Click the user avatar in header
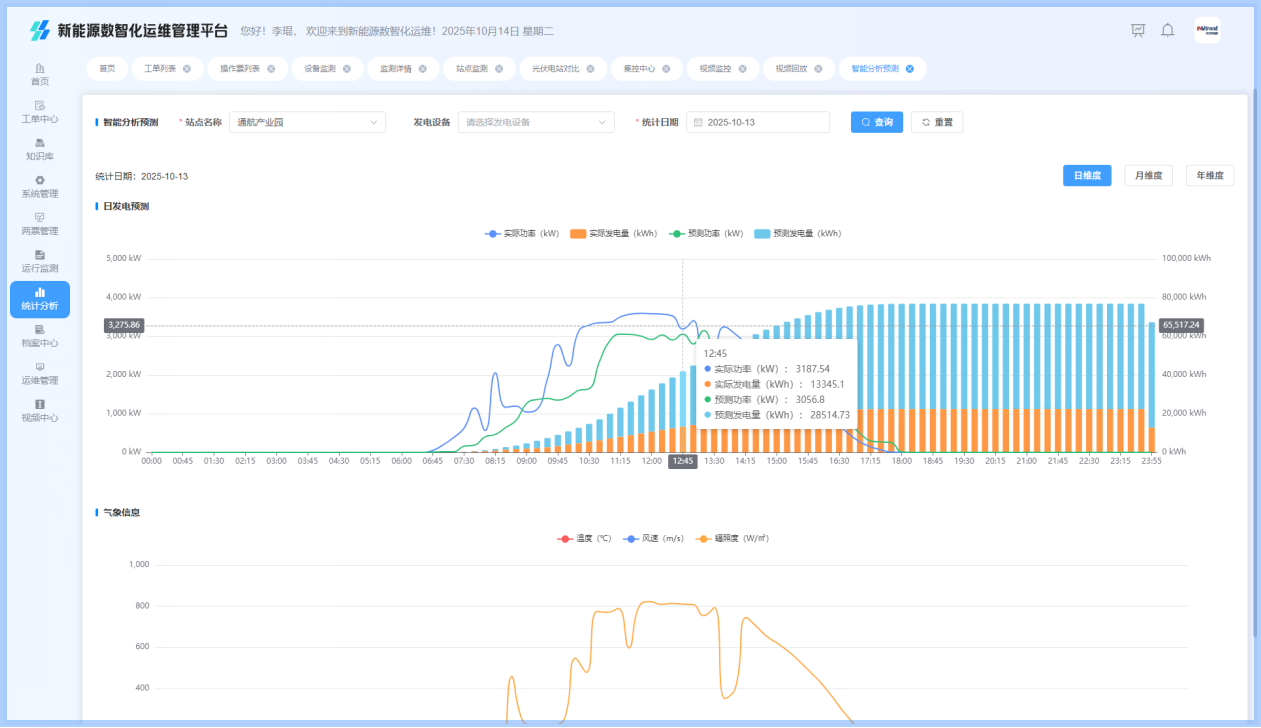This screenshot has width=1261, height=728. coord(1207,30)
